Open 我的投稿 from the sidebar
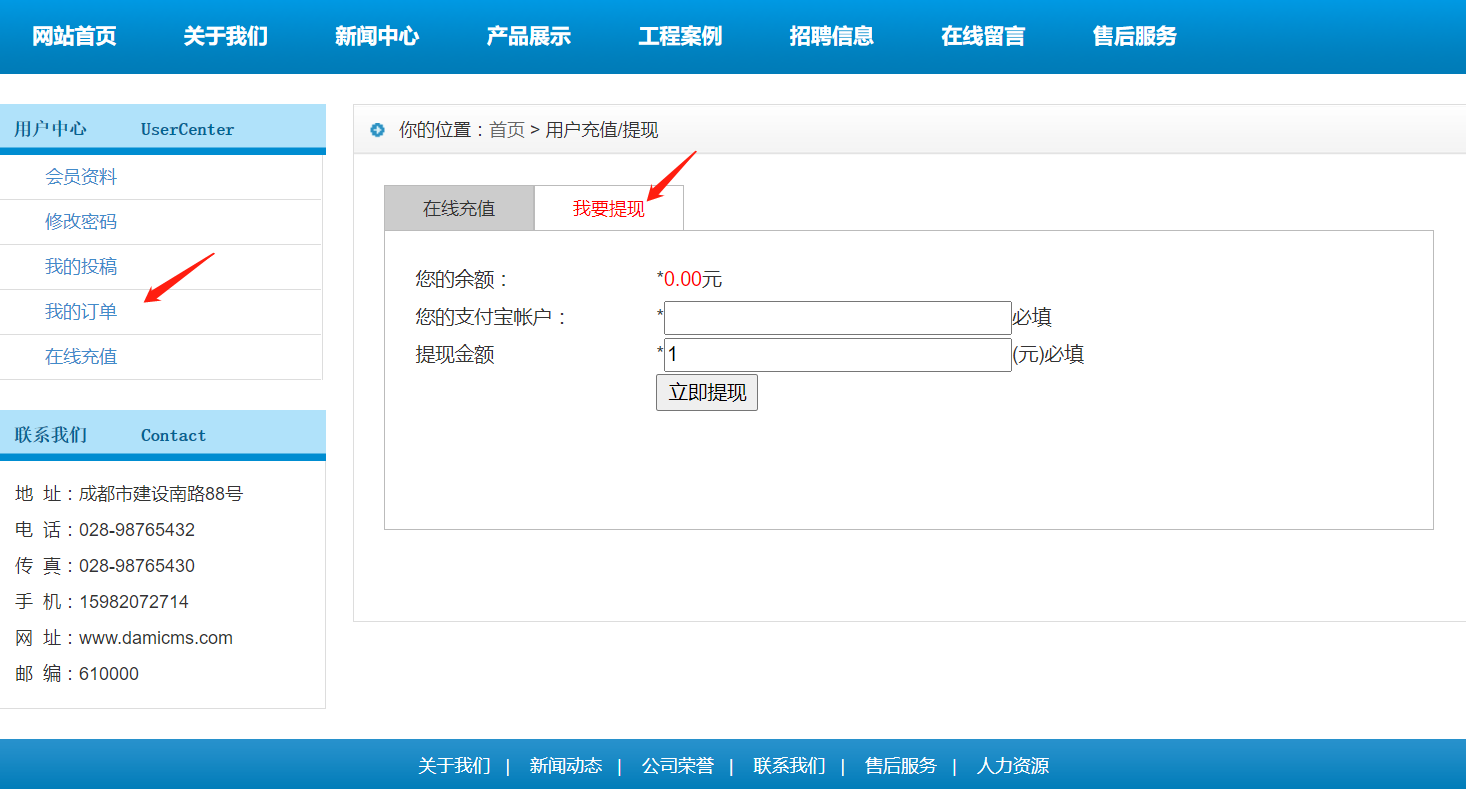 pyautogui.click(x=81, y=266)
